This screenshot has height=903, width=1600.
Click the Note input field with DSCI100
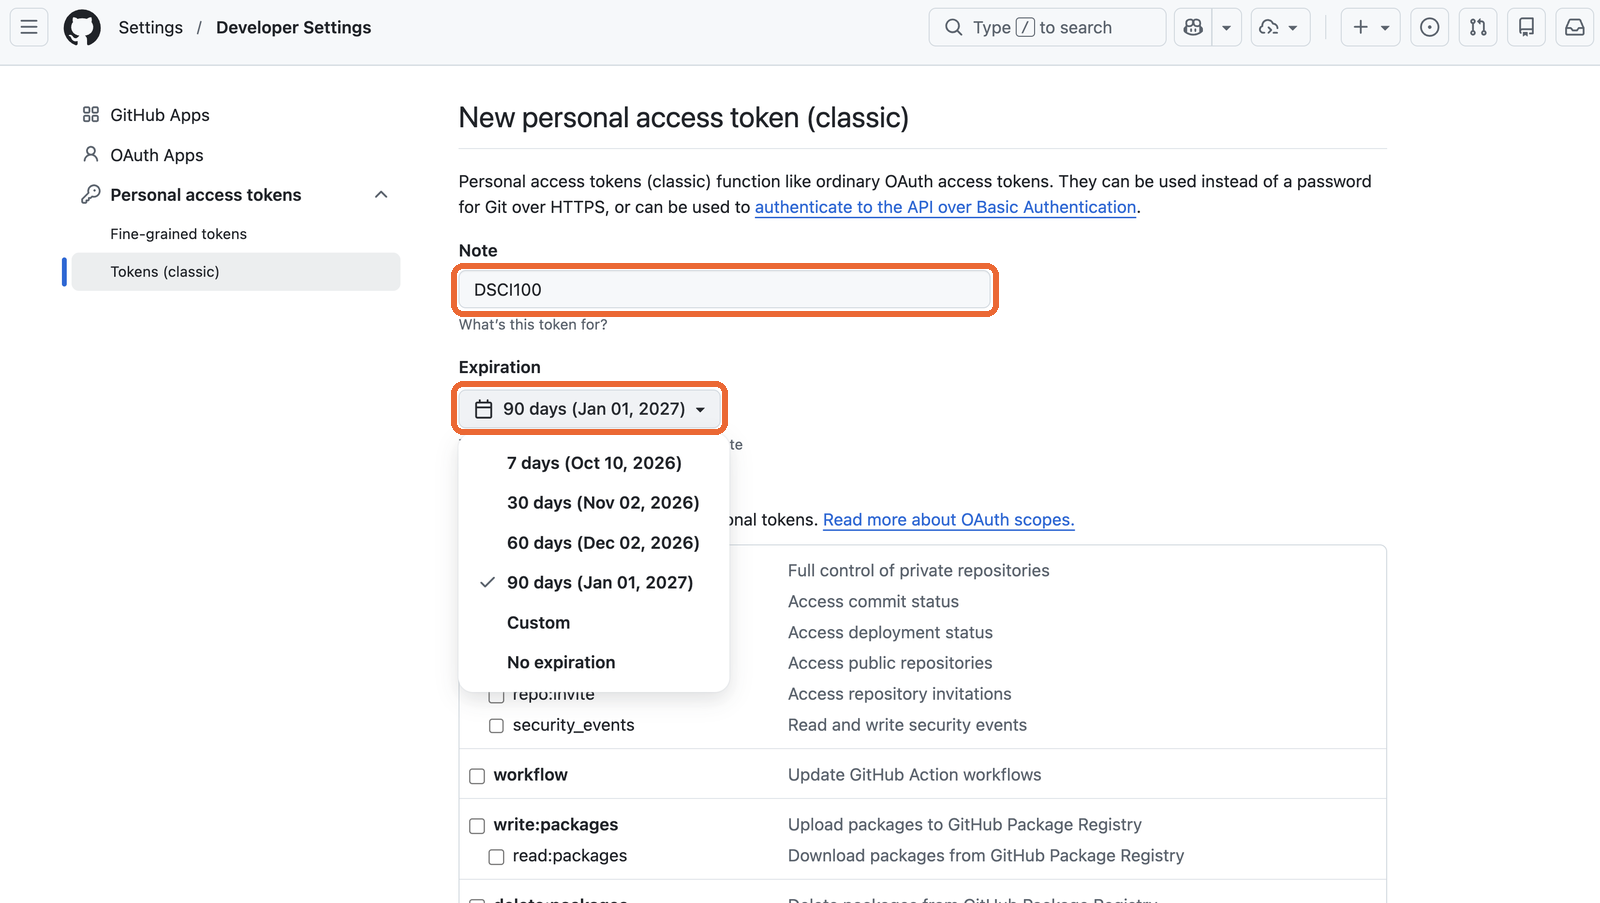(x=725, y=290)
